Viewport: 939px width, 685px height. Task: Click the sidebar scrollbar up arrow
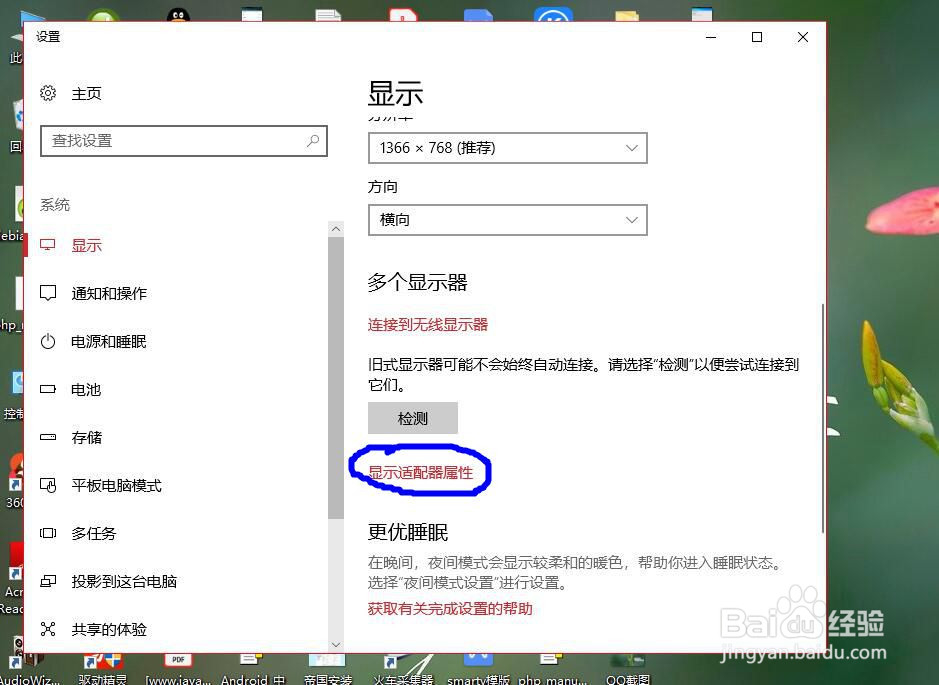(336, 227)
